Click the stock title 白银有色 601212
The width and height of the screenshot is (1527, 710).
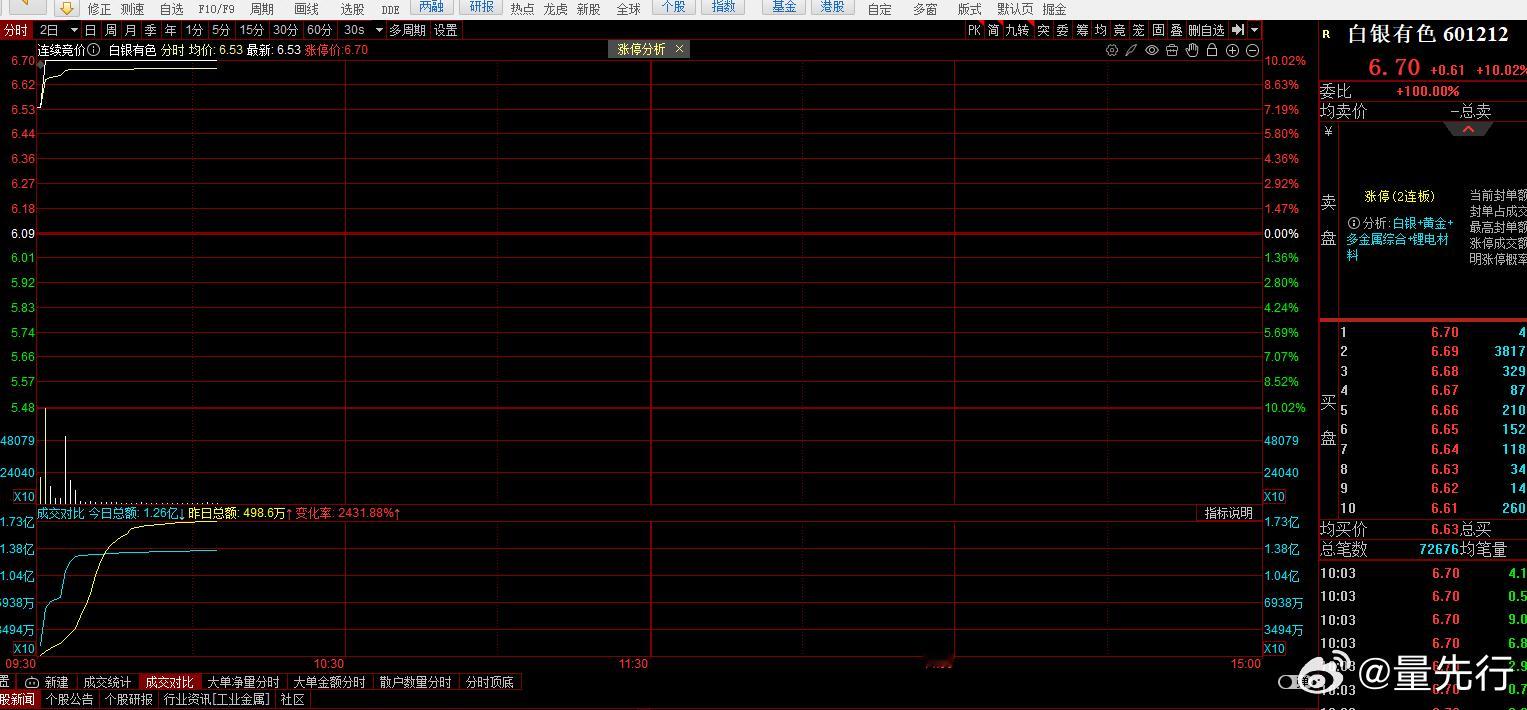tap(1427, 34)
